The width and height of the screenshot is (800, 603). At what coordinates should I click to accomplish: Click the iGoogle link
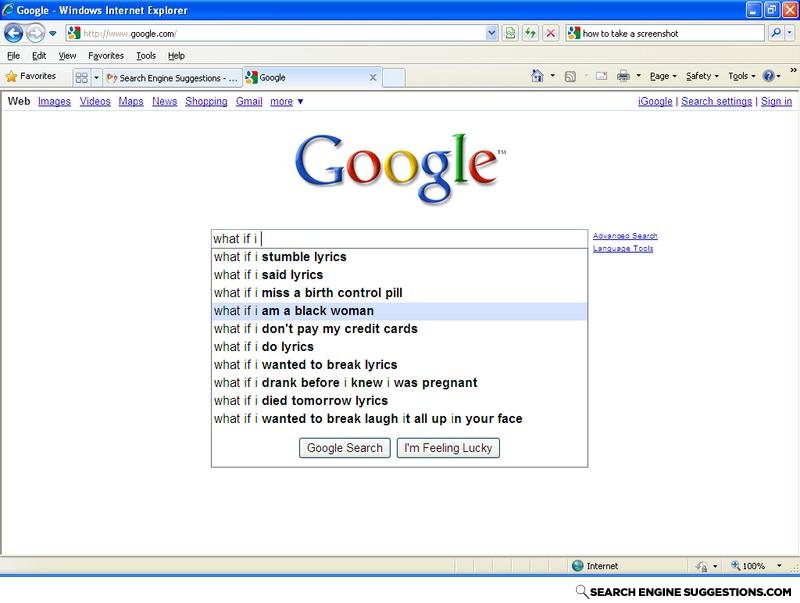655,102
